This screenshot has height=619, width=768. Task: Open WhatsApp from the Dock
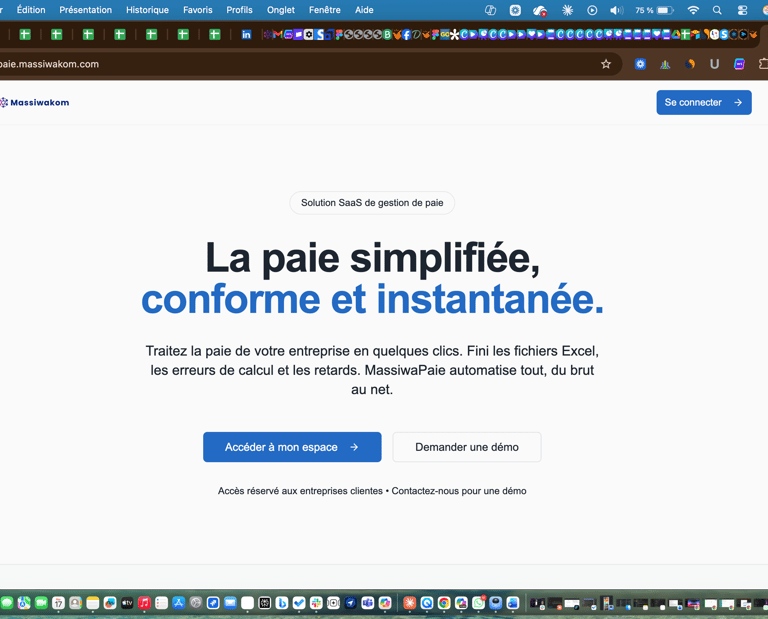(479, 603)
